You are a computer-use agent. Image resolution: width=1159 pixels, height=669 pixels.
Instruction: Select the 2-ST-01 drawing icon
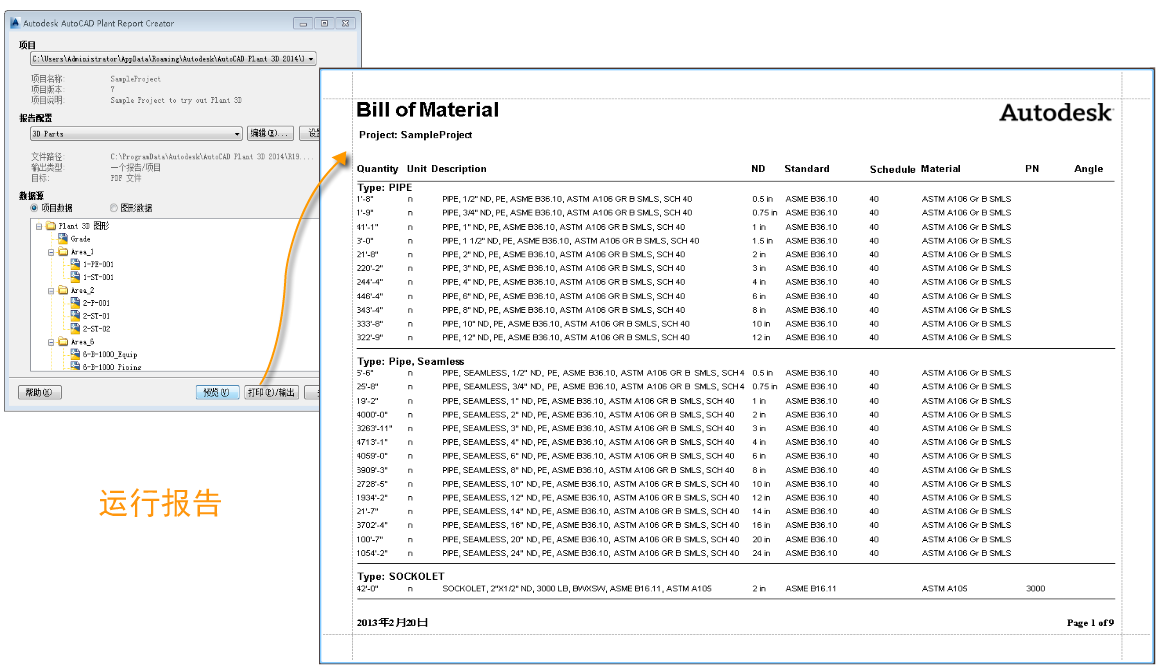tap(75, 316)
